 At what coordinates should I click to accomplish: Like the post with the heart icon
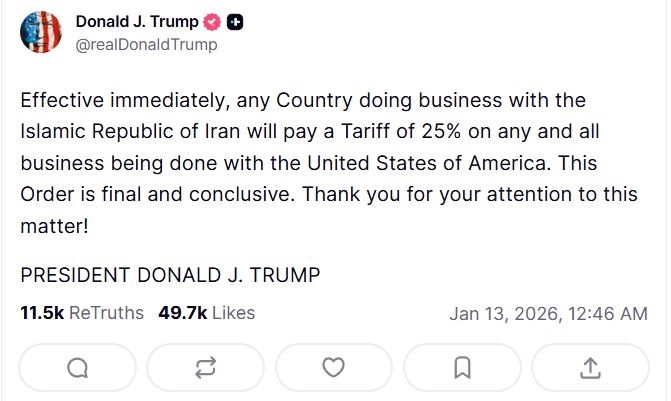[334, 369]
